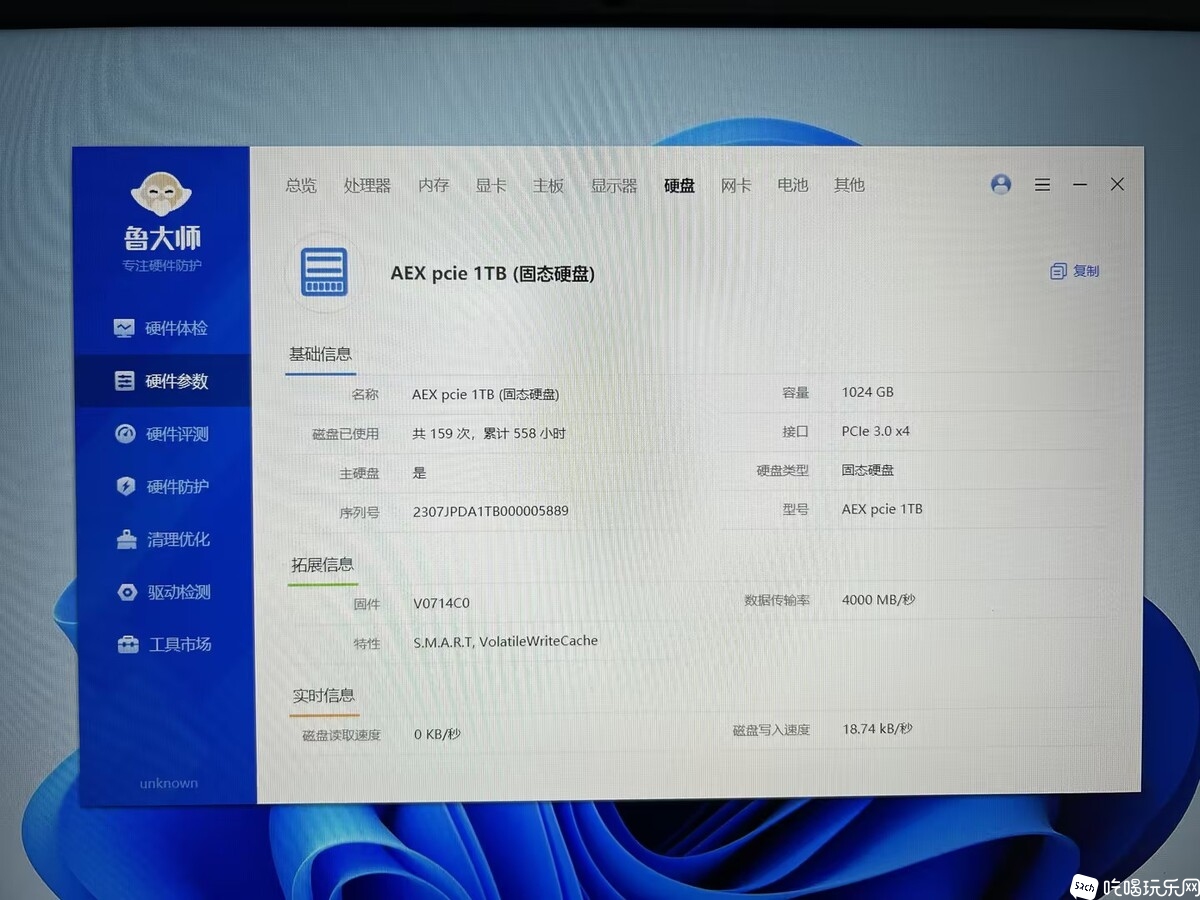Click the 实时信息 section heading

coord(324,695)
